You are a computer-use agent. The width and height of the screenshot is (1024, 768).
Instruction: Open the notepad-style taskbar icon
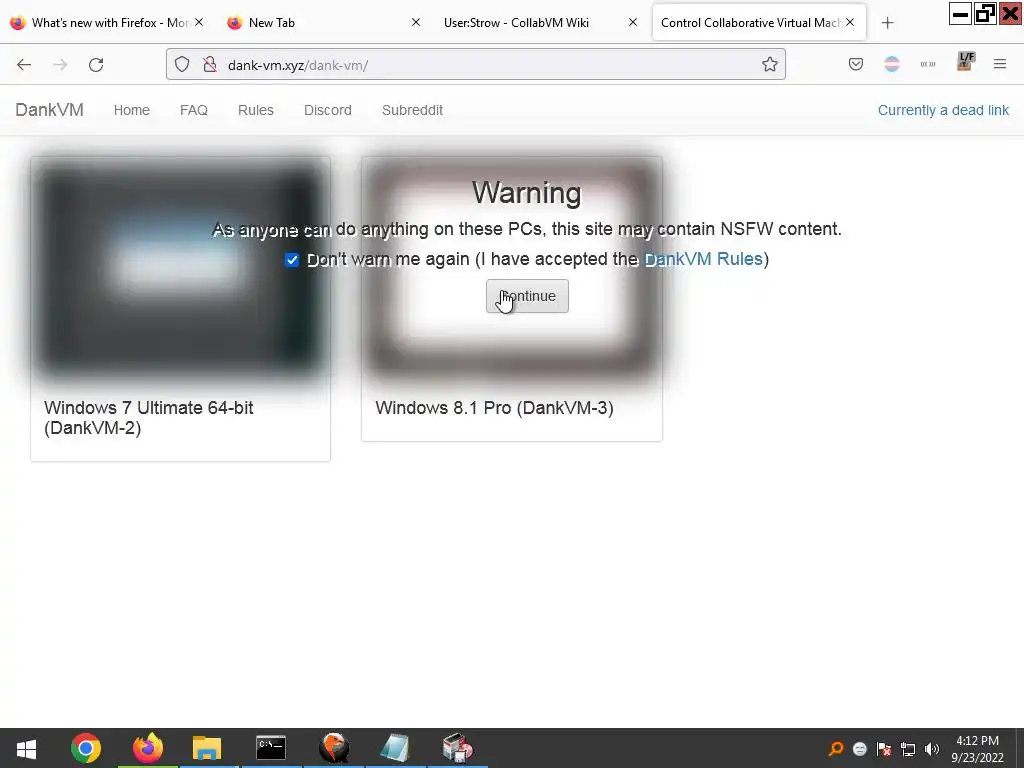coord(394,748)
